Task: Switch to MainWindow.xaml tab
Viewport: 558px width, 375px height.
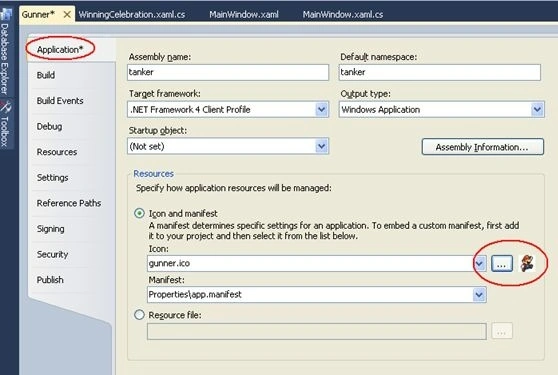Action: 244,15
